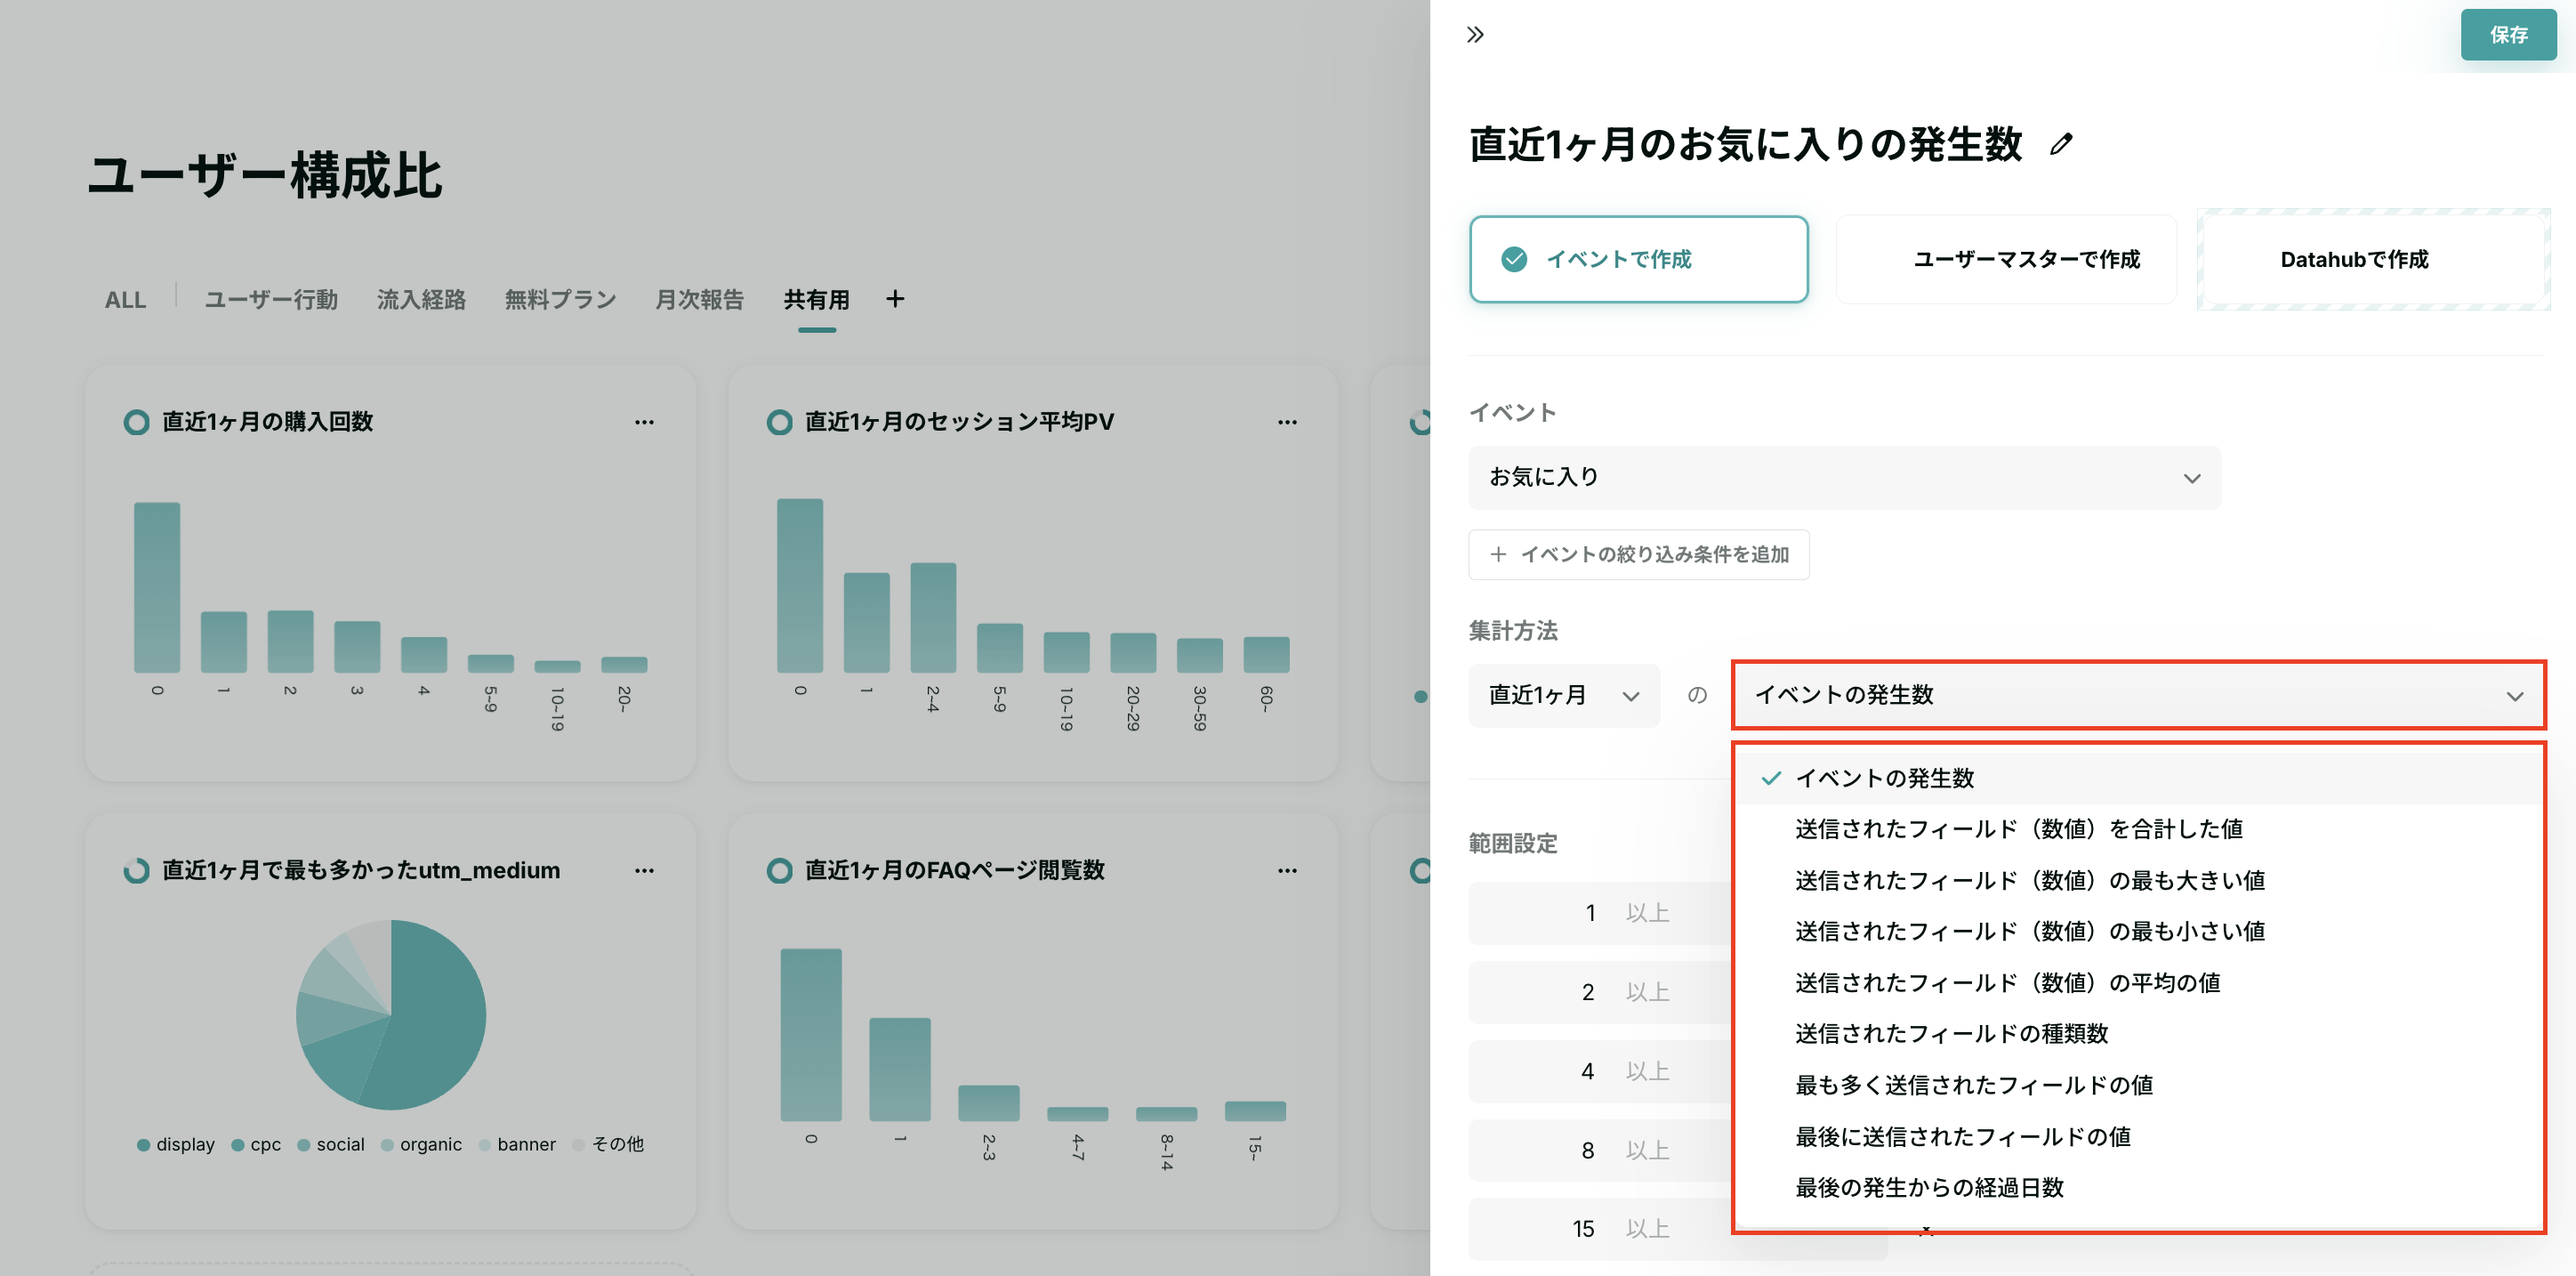Open more menu on 直近1ヶ月の購入回数 card

point(644,422)
